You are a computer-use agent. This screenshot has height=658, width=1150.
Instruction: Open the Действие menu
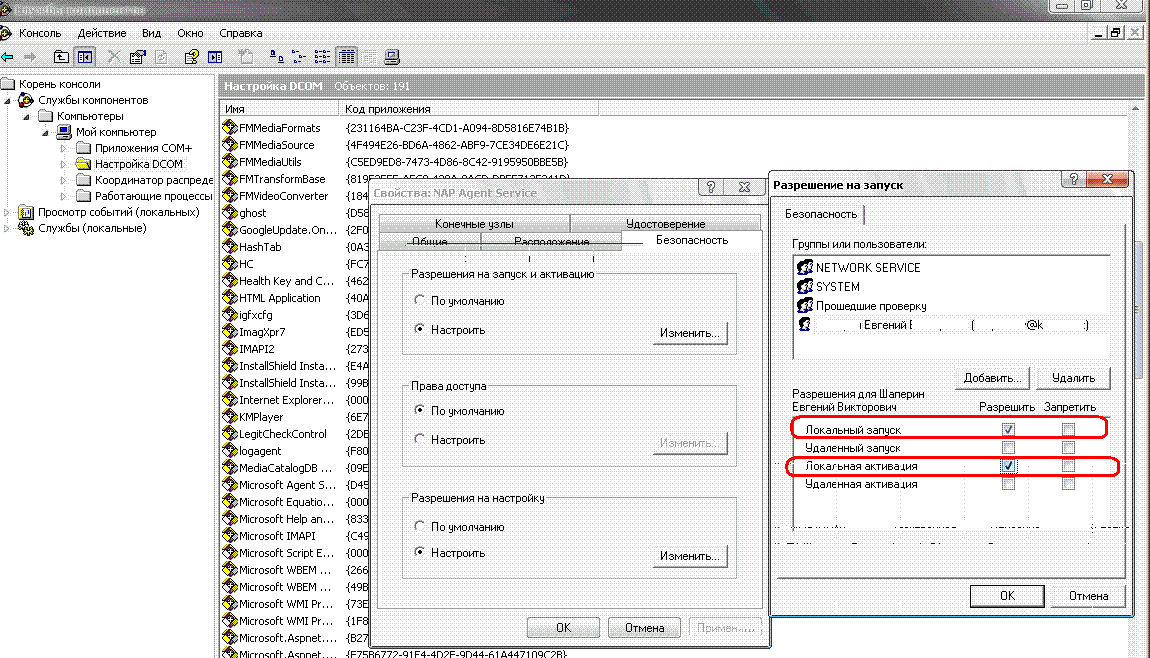[x=101, y=33]
